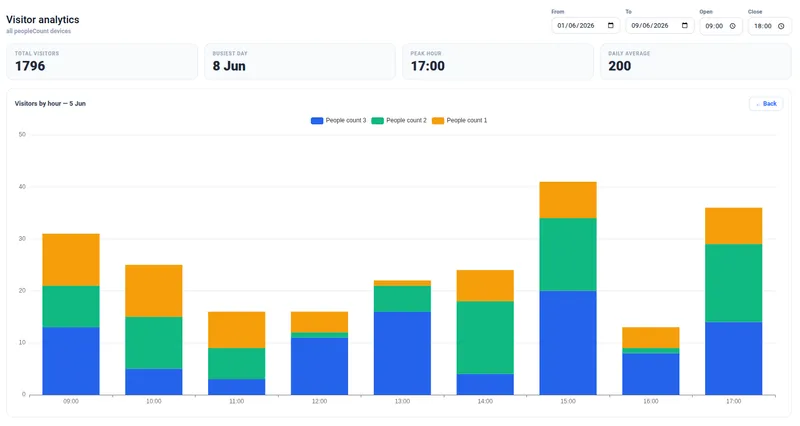The width and height of the screenshot is (800, 426).
Task: Click 'all peopleCount devices' subtitle
Action: pyautogui.click(x=39, y=31)
